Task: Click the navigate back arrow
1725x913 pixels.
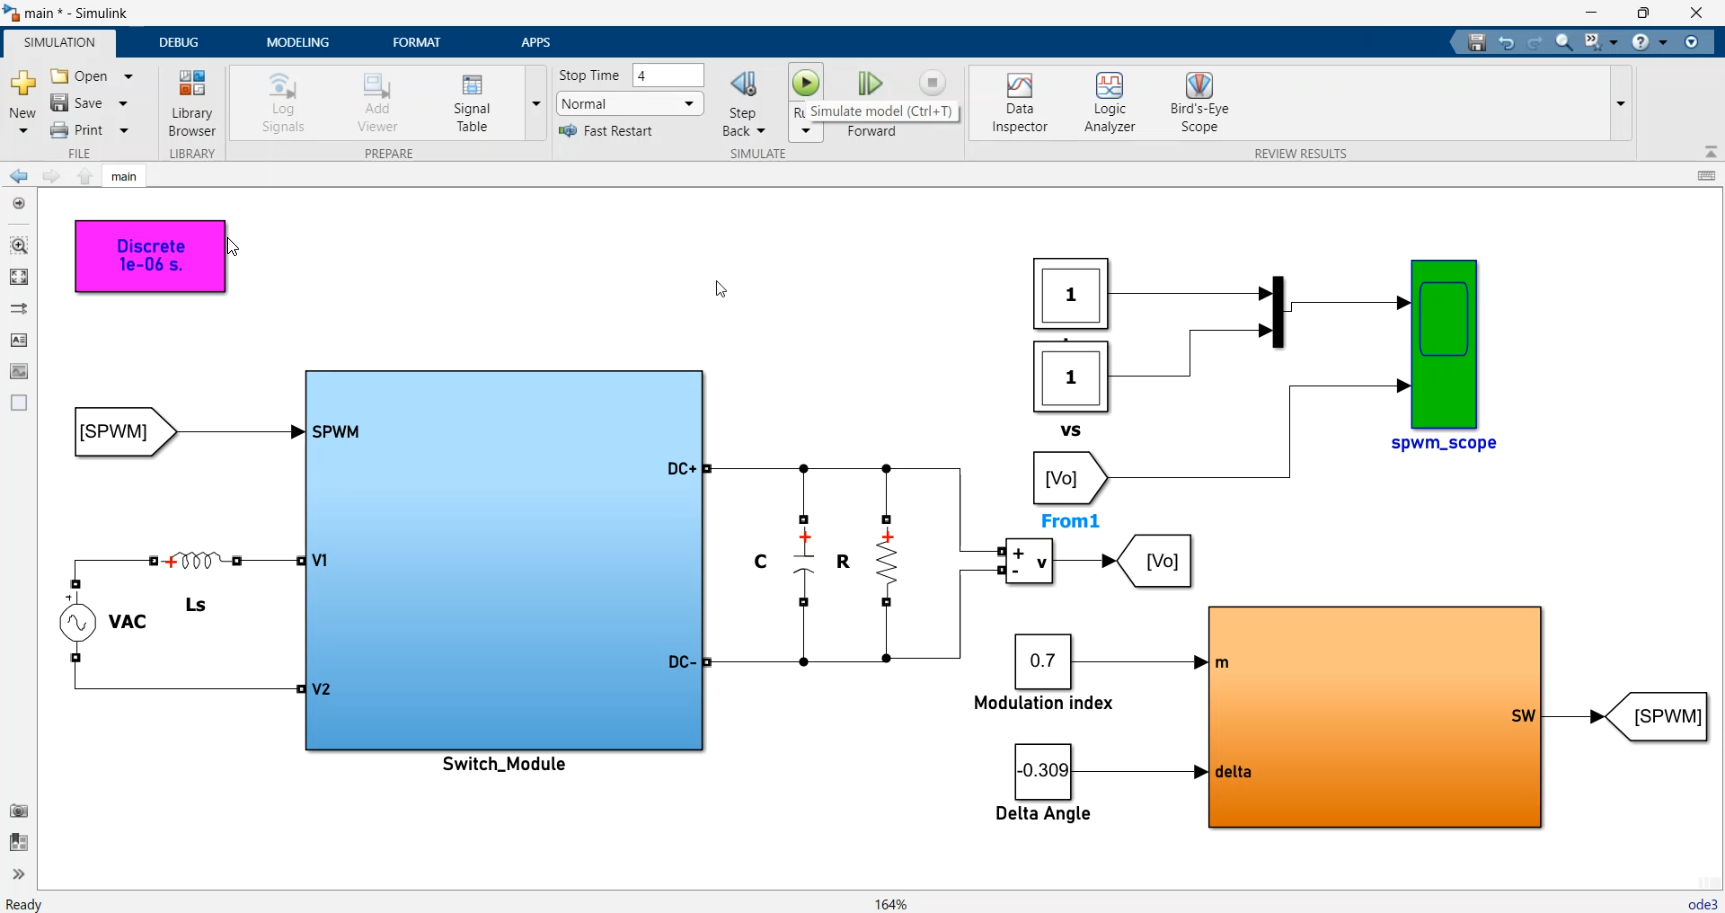Action: point(19,176)
